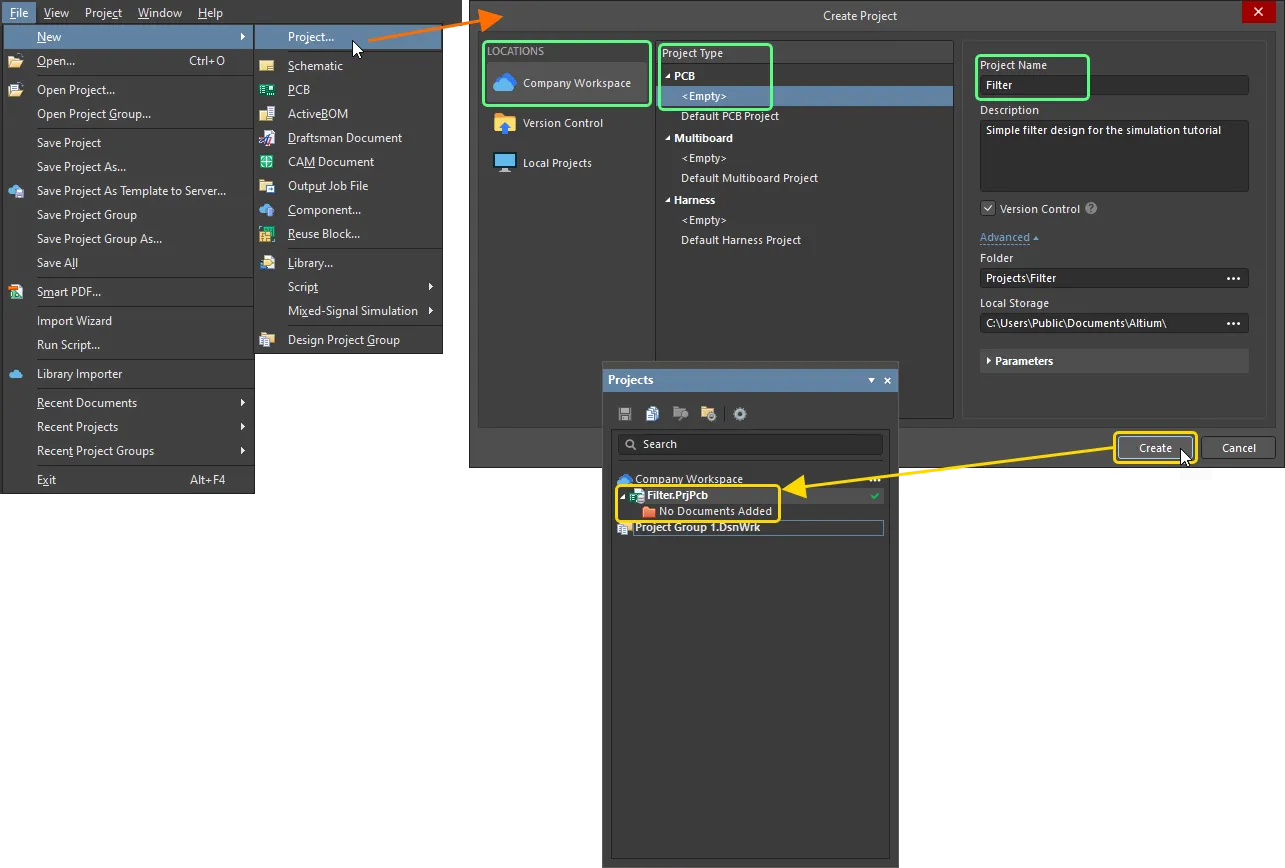1285x868 pixels.
Task: Click the Create button
Action: click(1155, 448)
